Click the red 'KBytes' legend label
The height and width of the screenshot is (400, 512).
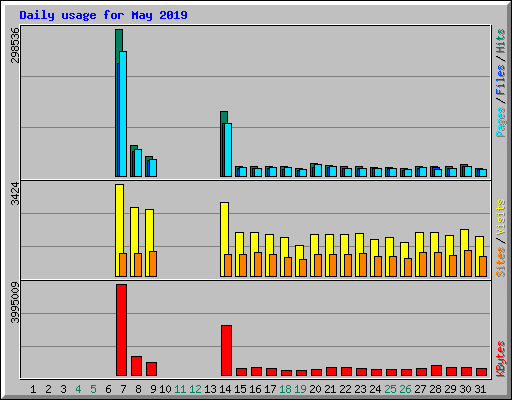[x=500, y=359]
